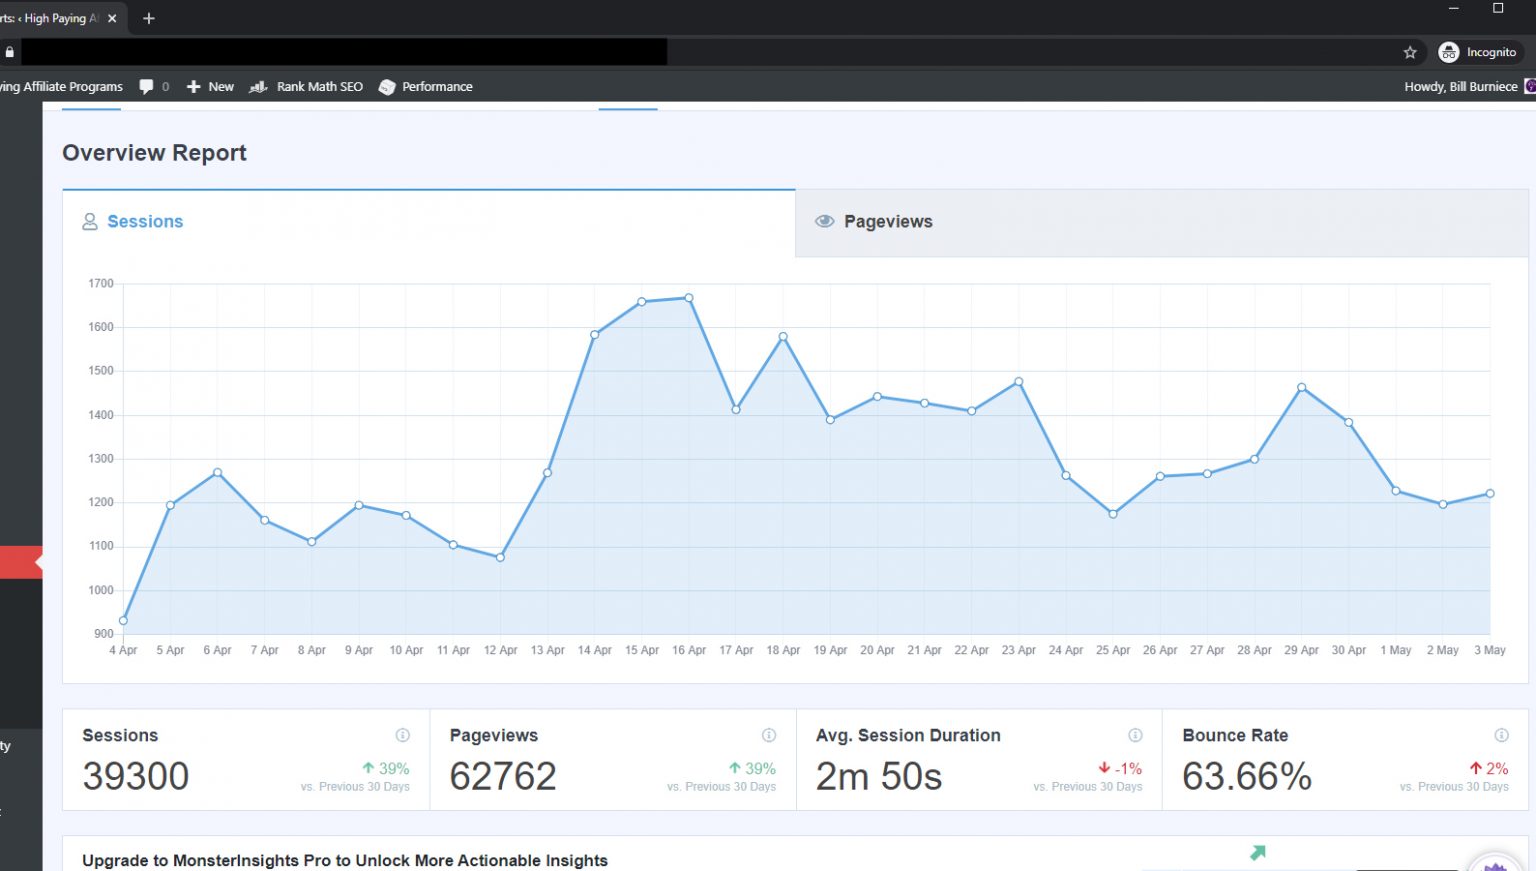Click the lock icon in address bar
This screenshot has height=871, width=1536.
pos(10,52)
